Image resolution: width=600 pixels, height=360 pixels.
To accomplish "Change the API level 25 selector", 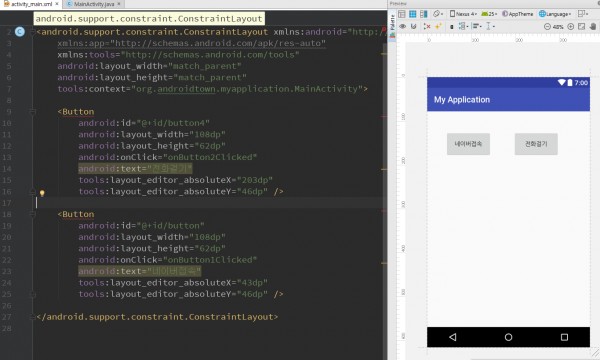I will click(x=489, y=14).
